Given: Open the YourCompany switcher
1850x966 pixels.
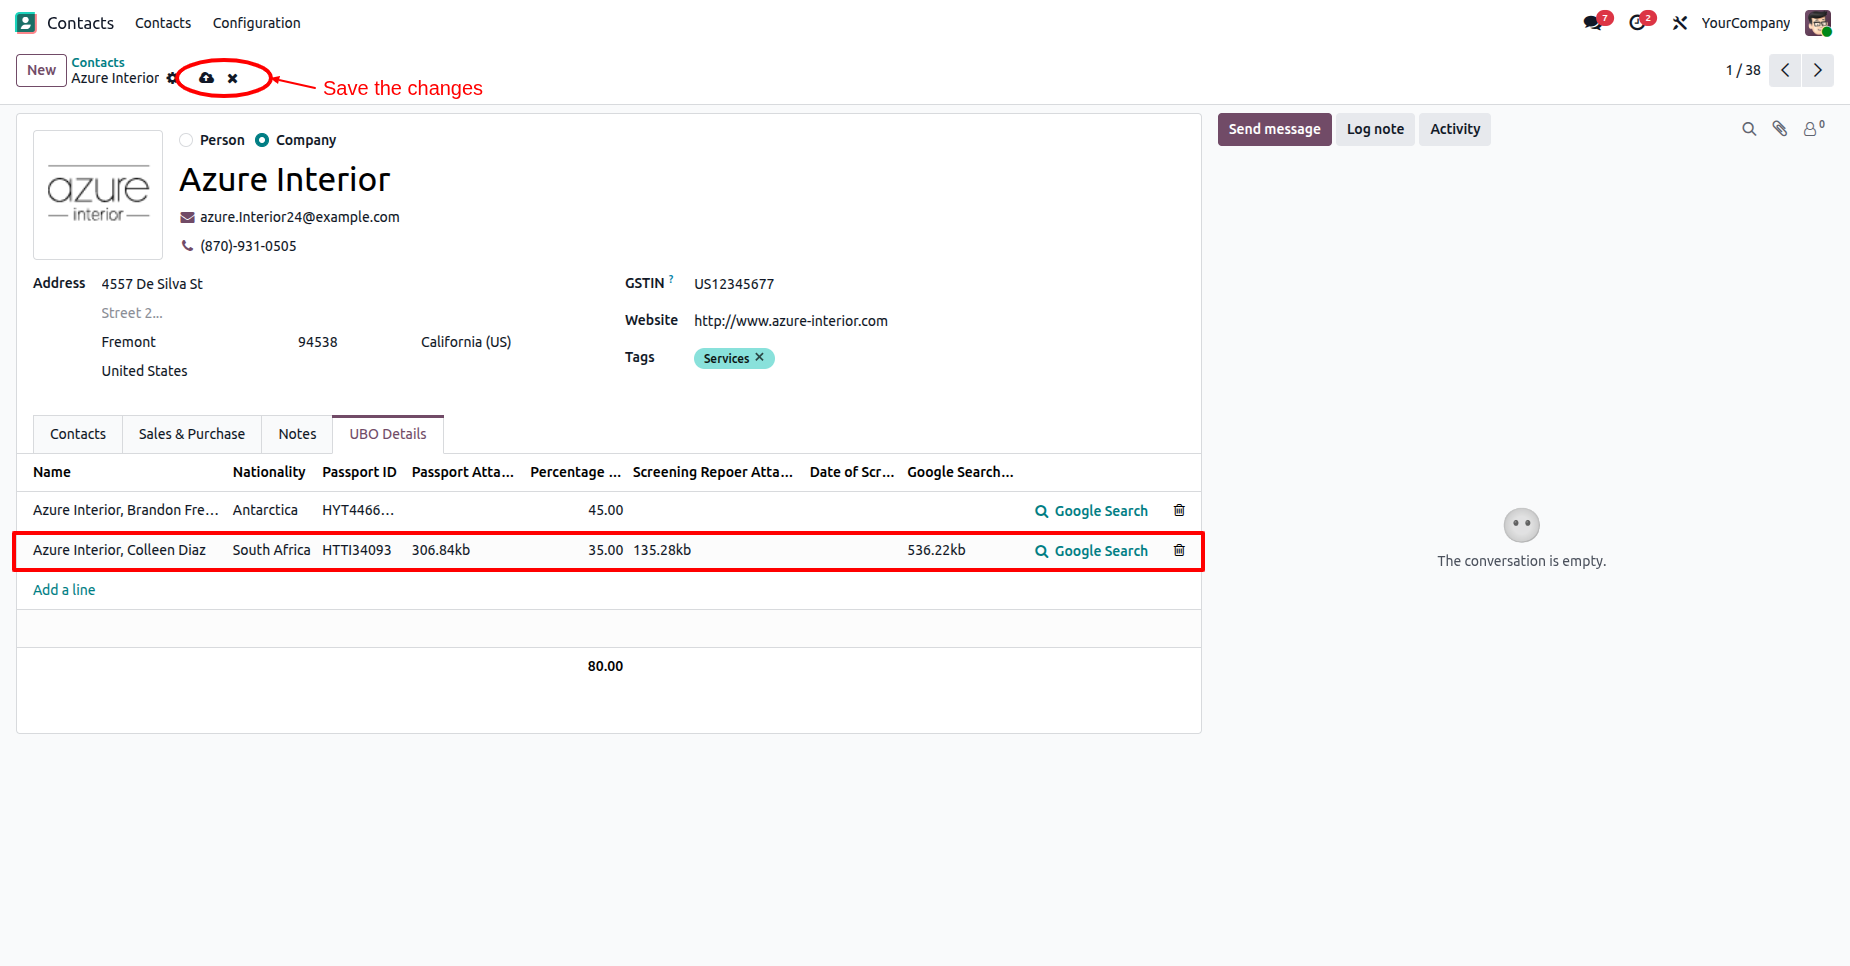Looking at the screenshot, I should pyautogui.click(x=1745, y=23).
